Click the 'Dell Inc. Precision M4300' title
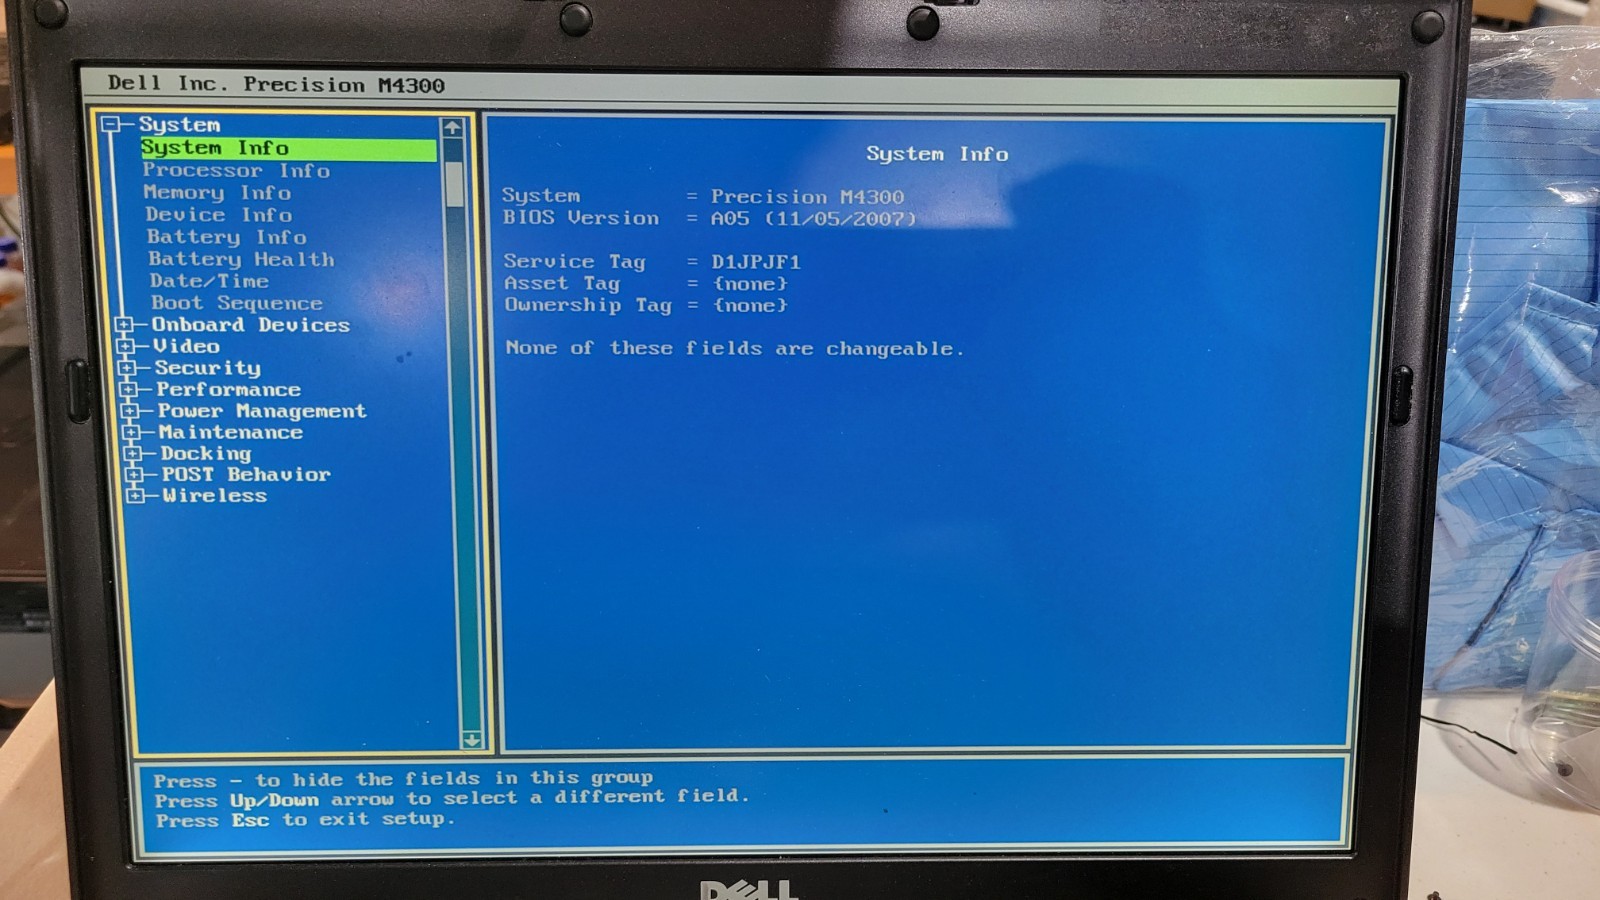1600x900 pixels. [276, 84]
